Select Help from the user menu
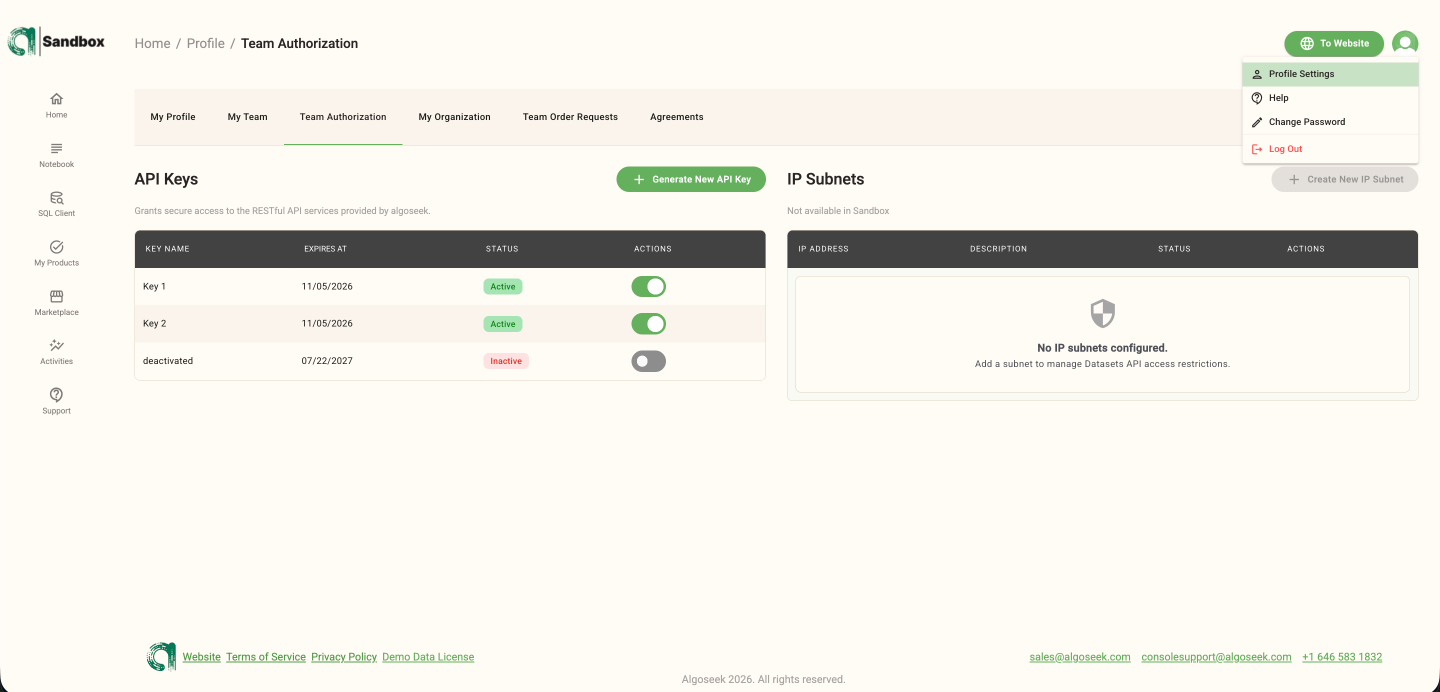The height and width of the screenshot is (692, 1440). 1330,98
